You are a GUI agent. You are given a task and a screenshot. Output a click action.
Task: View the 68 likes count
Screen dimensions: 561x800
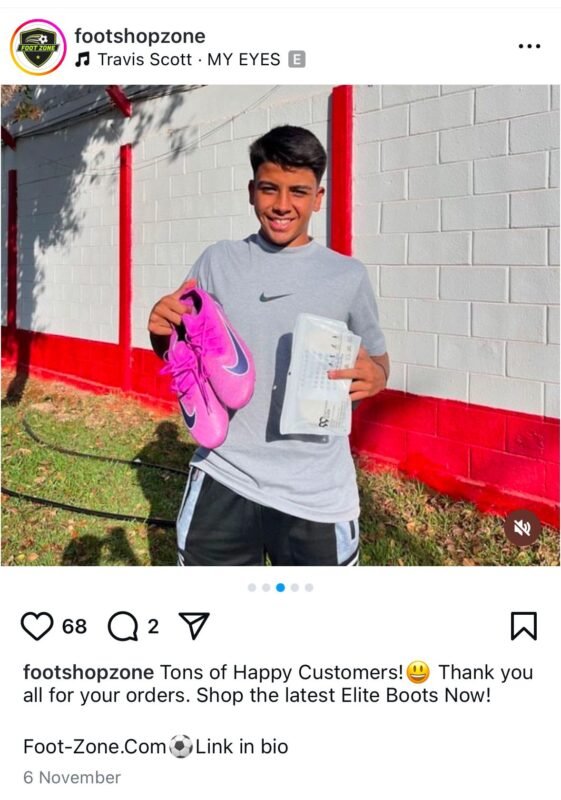74,627
